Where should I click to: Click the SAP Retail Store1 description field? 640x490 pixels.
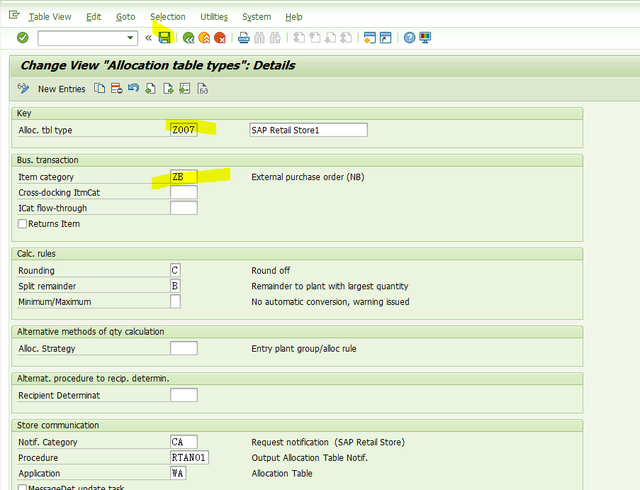point(308,130)
